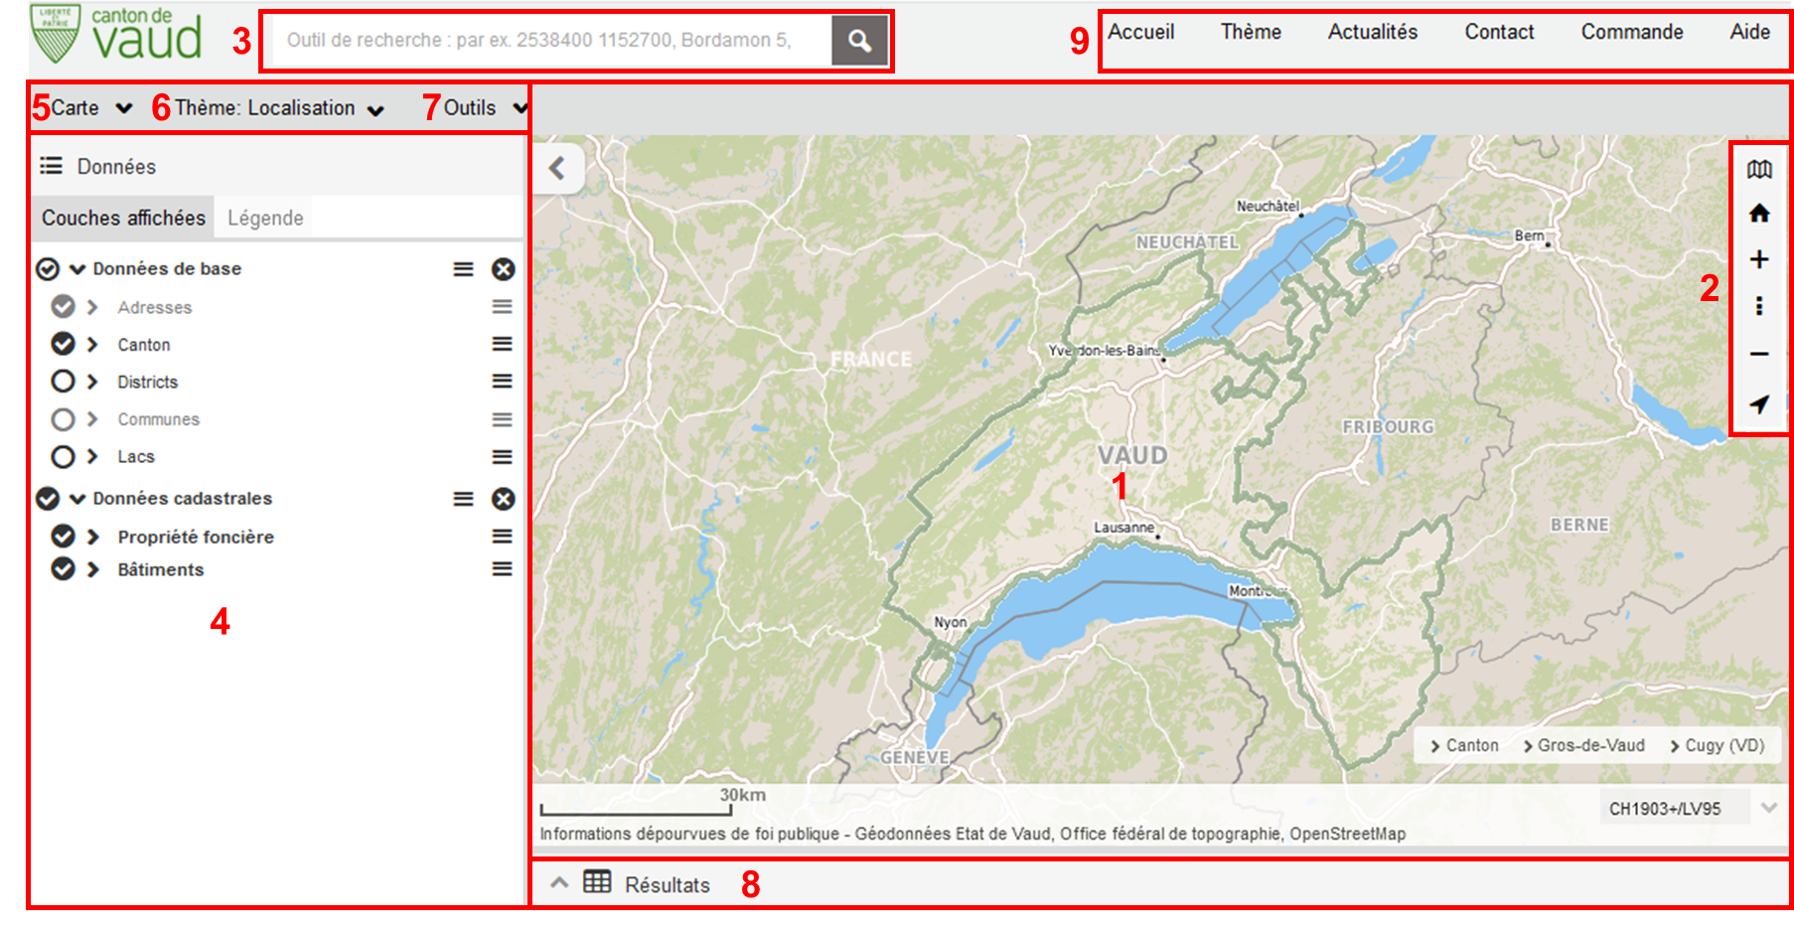Image resolution: width=1794 pixels, height=929 pixels.
Task: Toggle the Données de base group checkbox
Action: [x=47, y=269]
